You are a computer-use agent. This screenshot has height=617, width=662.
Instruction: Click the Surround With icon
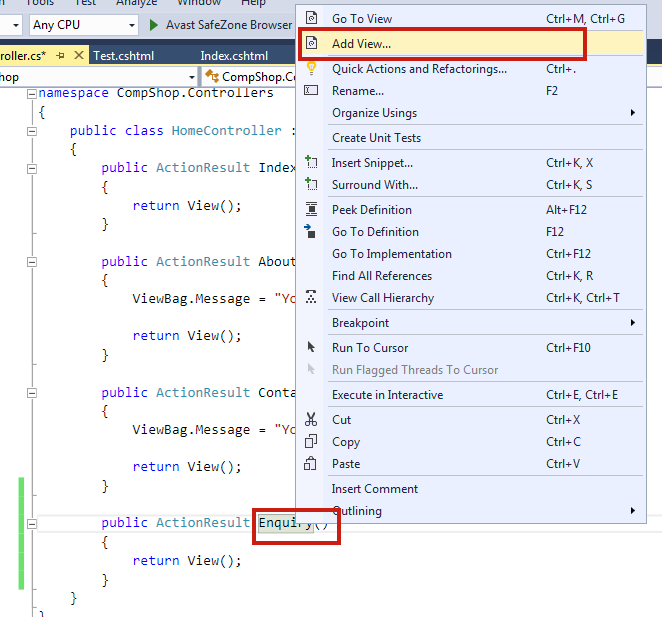[311, 184]
